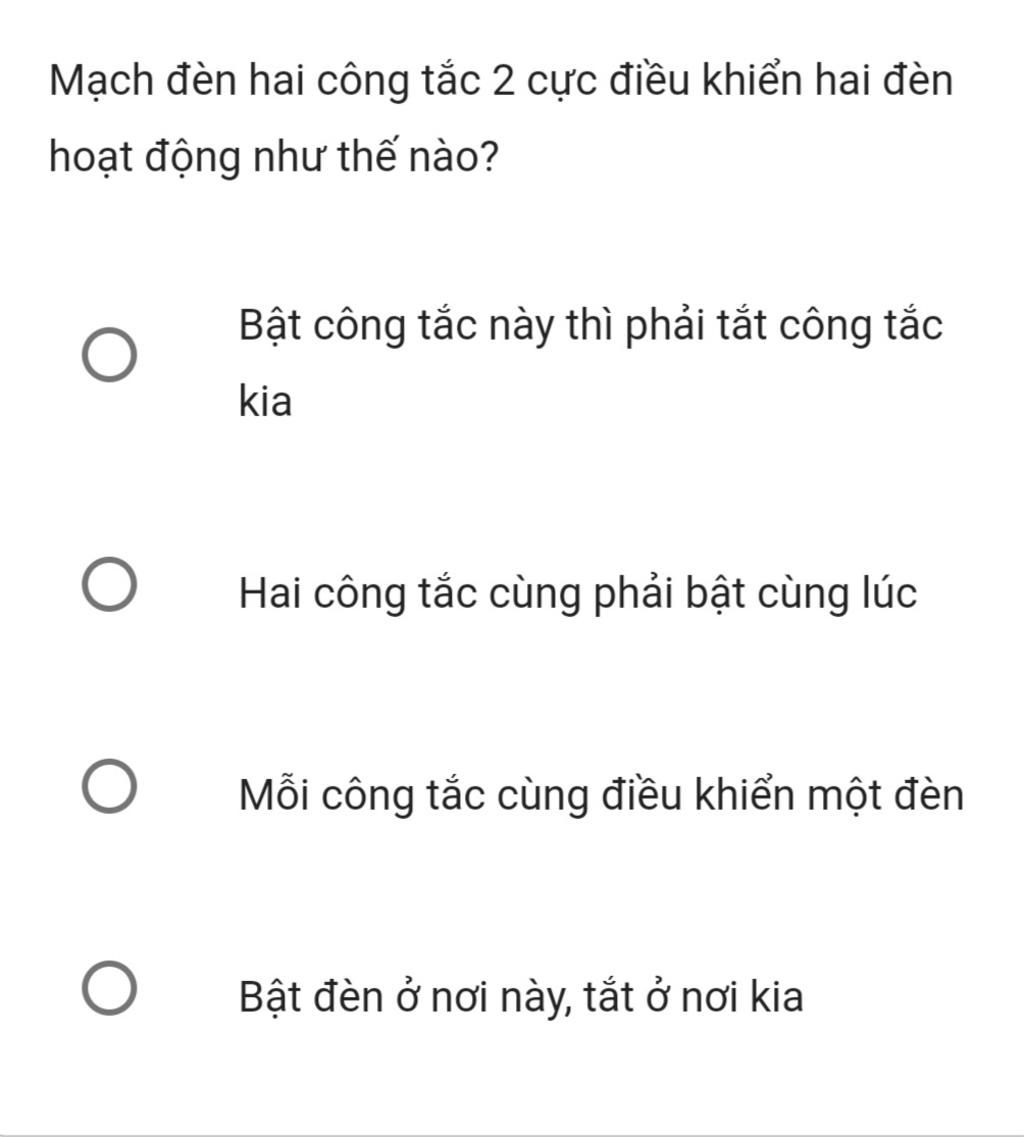Image resolution: width=1024 pixels, height=1137 pixels.
Task: Click the words 'phải tắt' in the first option
Action: pos(693,326)
